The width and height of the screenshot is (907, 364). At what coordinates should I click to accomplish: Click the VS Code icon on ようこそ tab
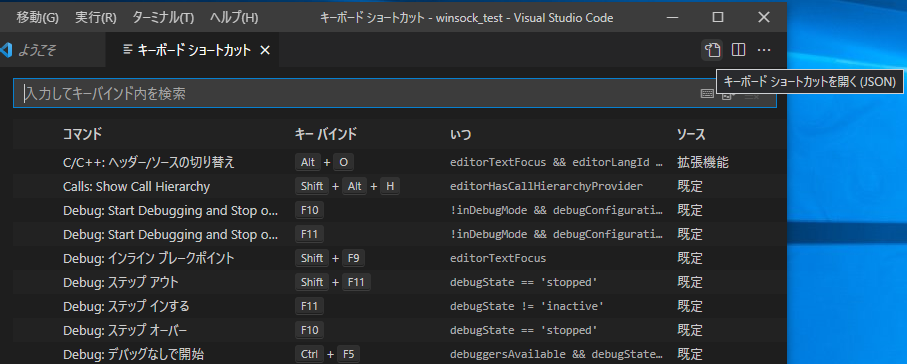pos(6,50)
